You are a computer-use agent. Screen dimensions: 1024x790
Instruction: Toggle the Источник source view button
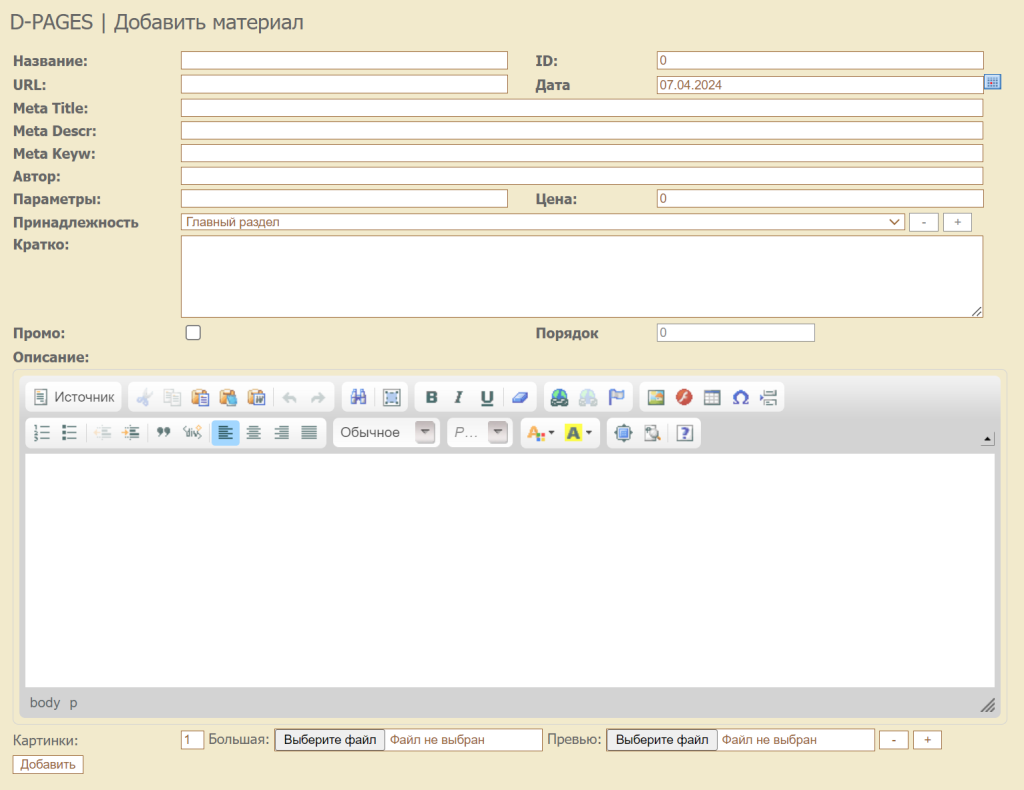coord(74,397)
